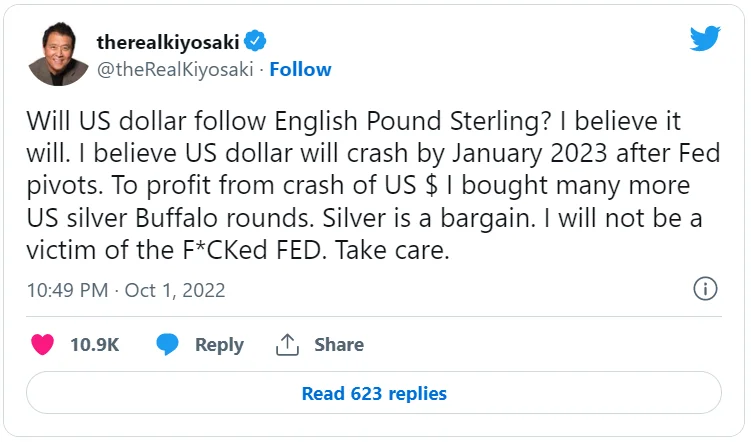
Task: Click the Share text label
Action: (339, 344)
